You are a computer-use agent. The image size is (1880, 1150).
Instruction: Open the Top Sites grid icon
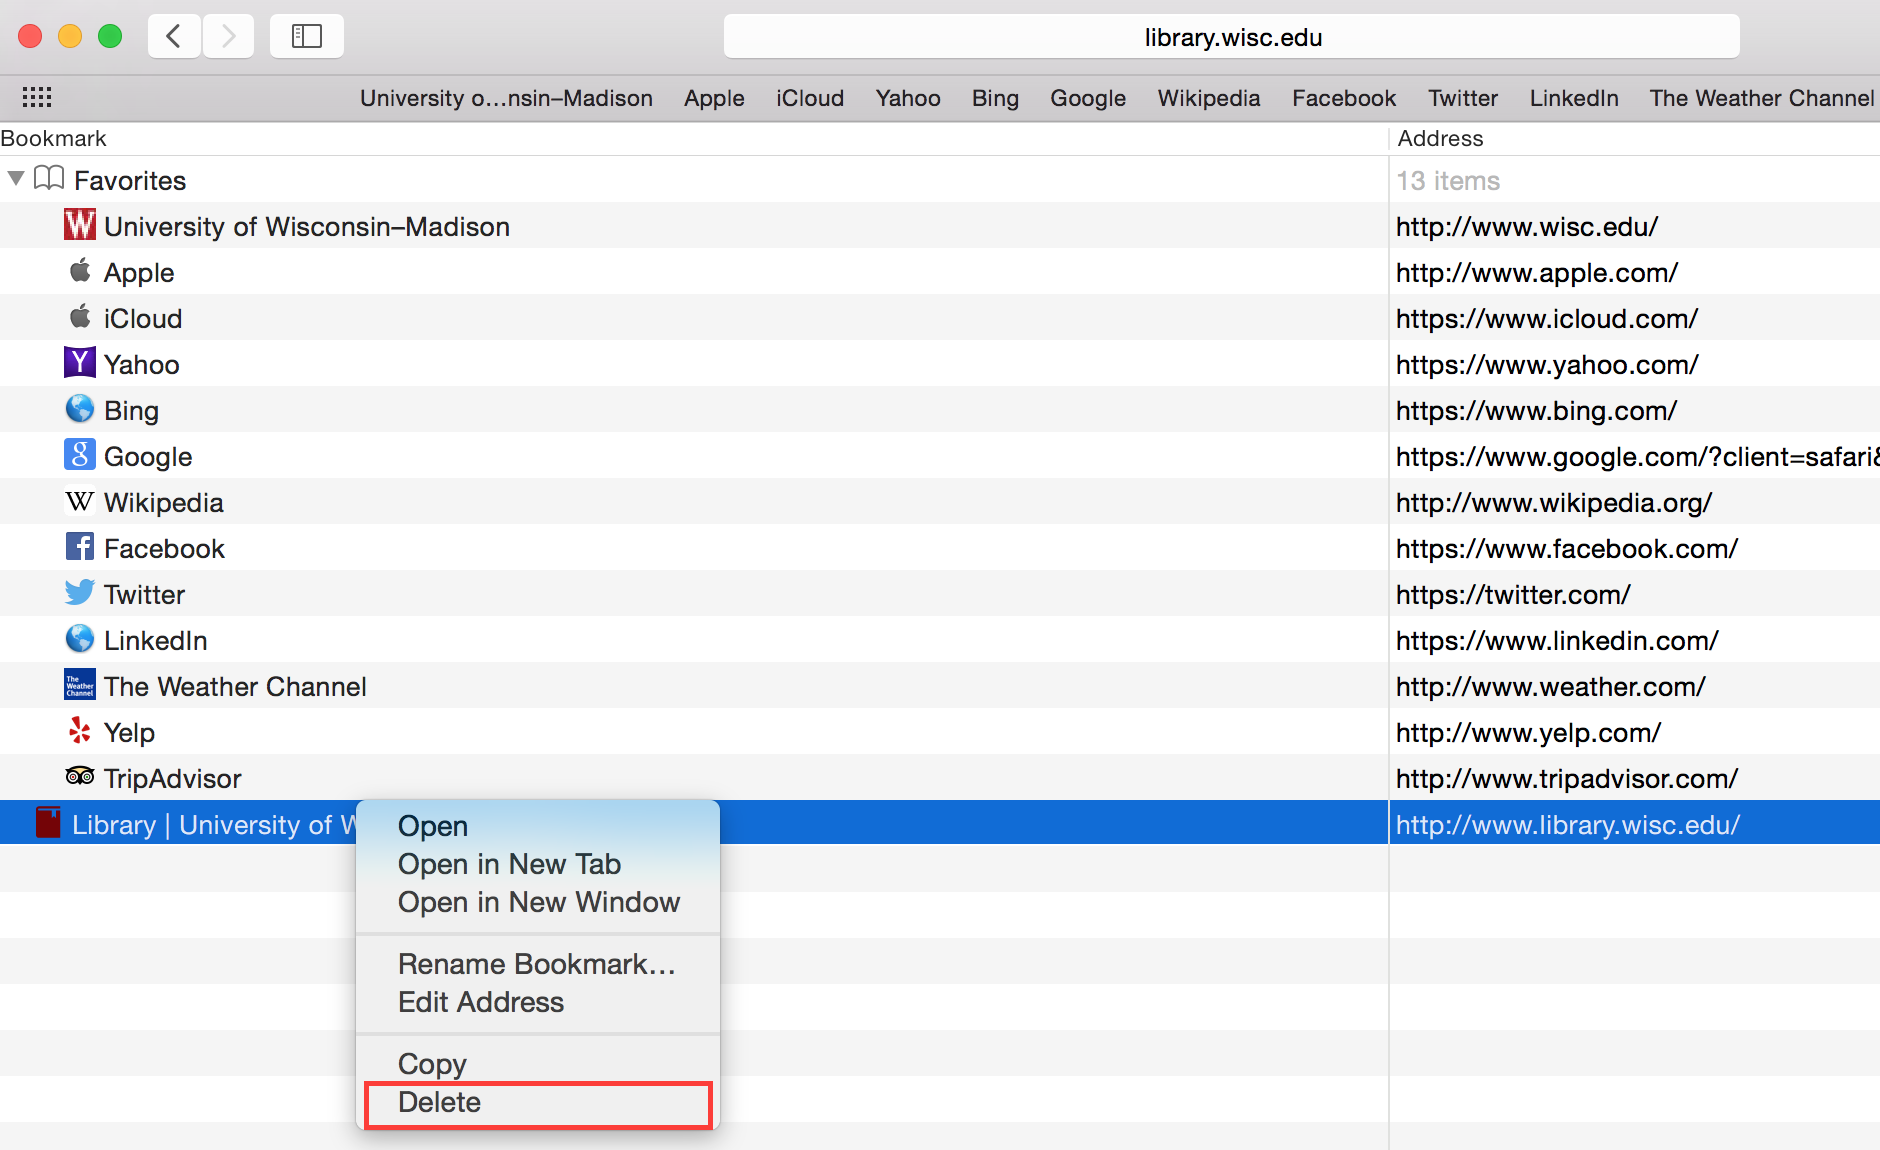(x=37, y=97)
